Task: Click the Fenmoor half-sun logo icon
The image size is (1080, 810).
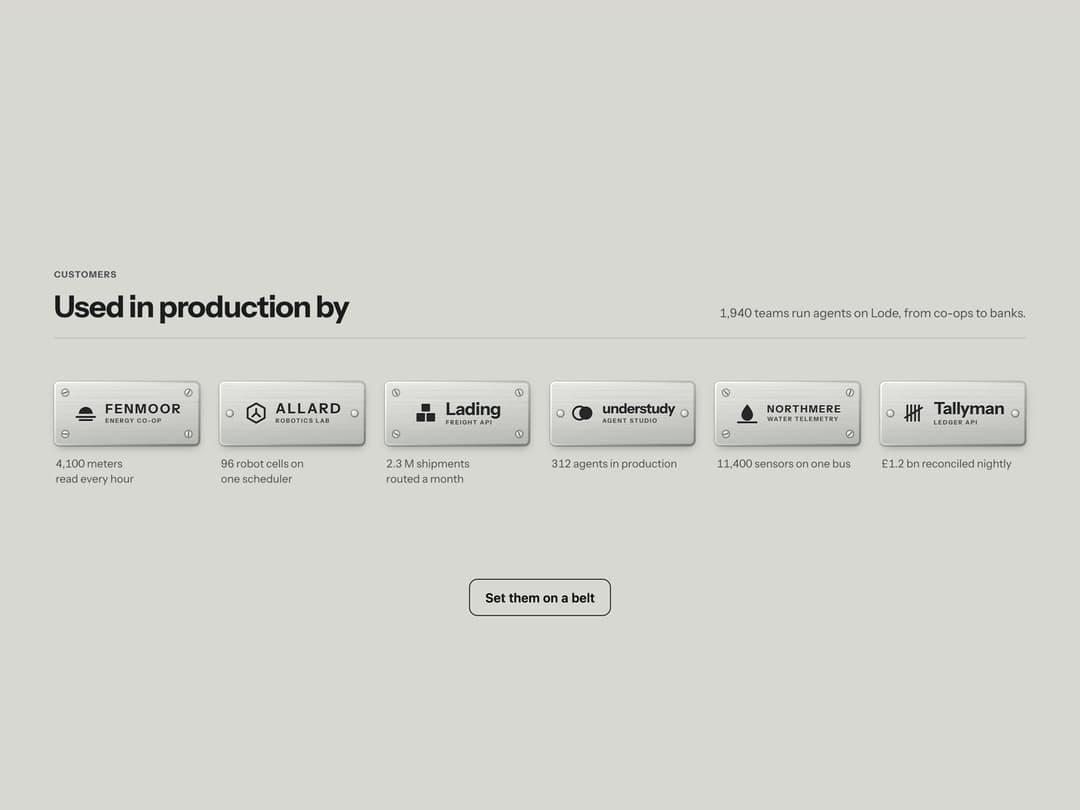Action: 85,413
